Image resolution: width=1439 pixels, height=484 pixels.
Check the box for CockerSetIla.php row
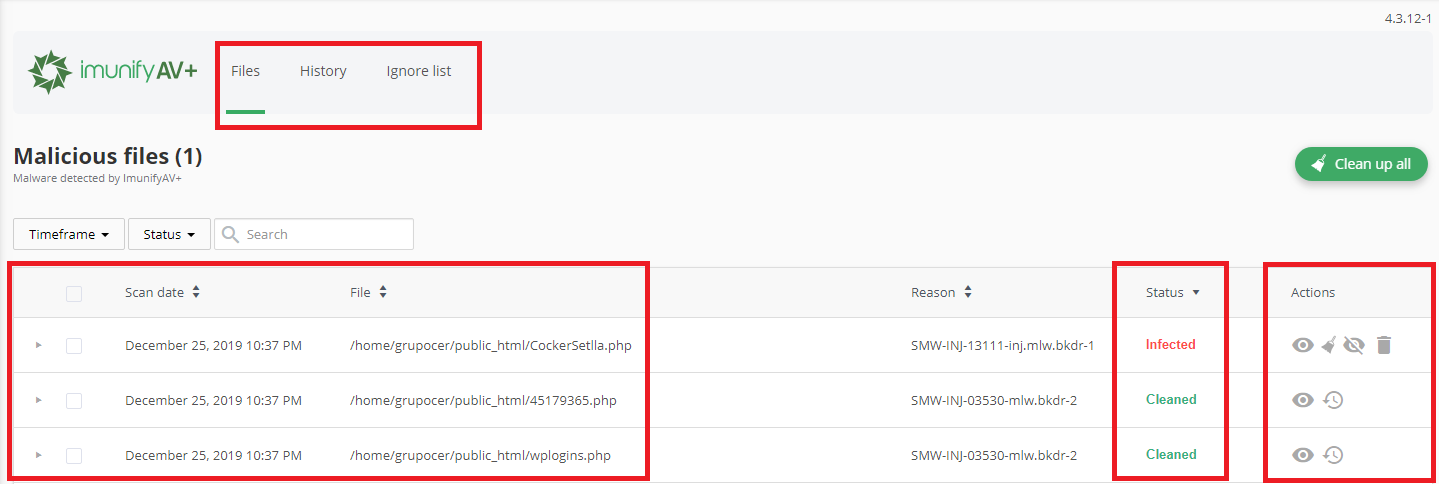(74, 346)
